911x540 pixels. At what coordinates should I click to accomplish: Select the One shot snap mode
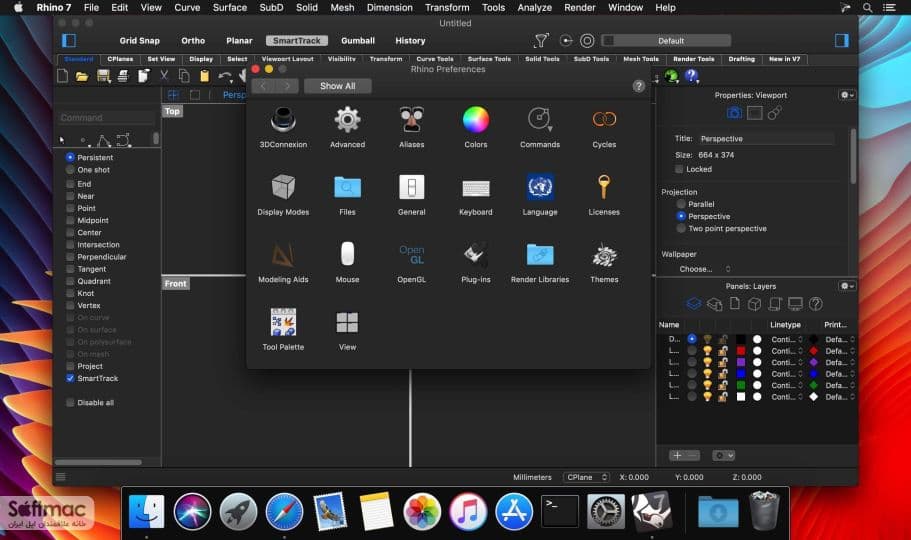click(x=70, y=170)
